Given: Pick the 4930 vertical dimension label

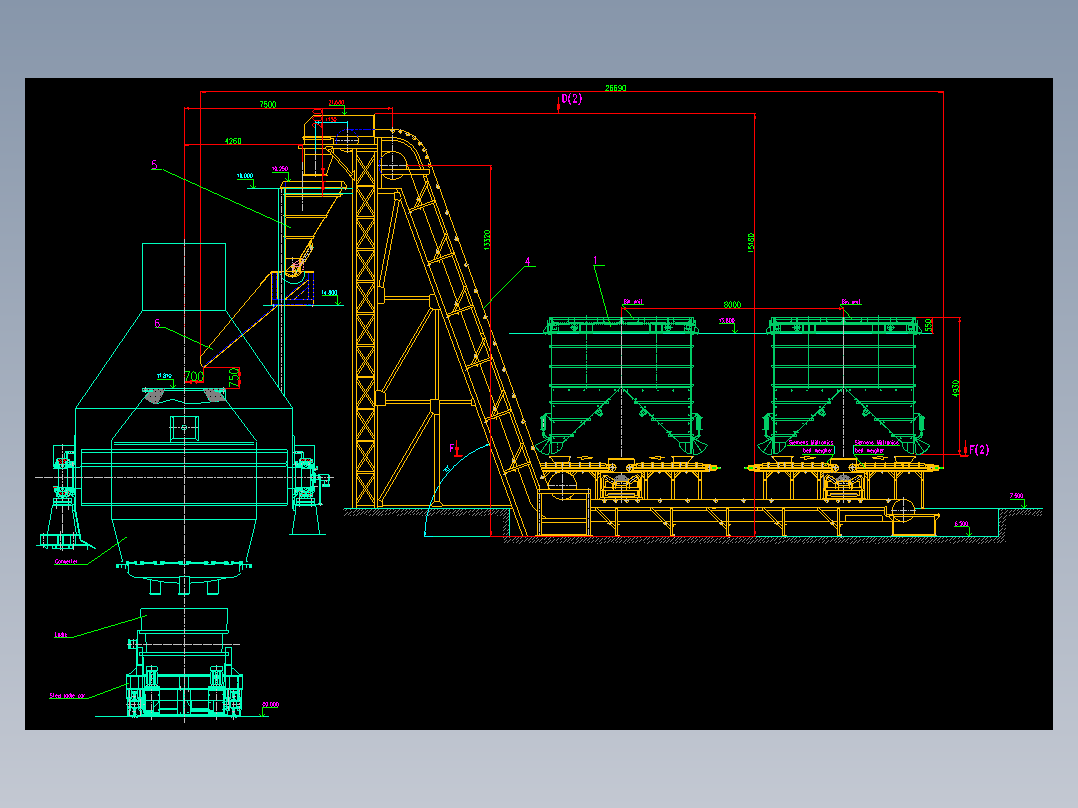Looking at the screenshot, I should coord(956,388).
